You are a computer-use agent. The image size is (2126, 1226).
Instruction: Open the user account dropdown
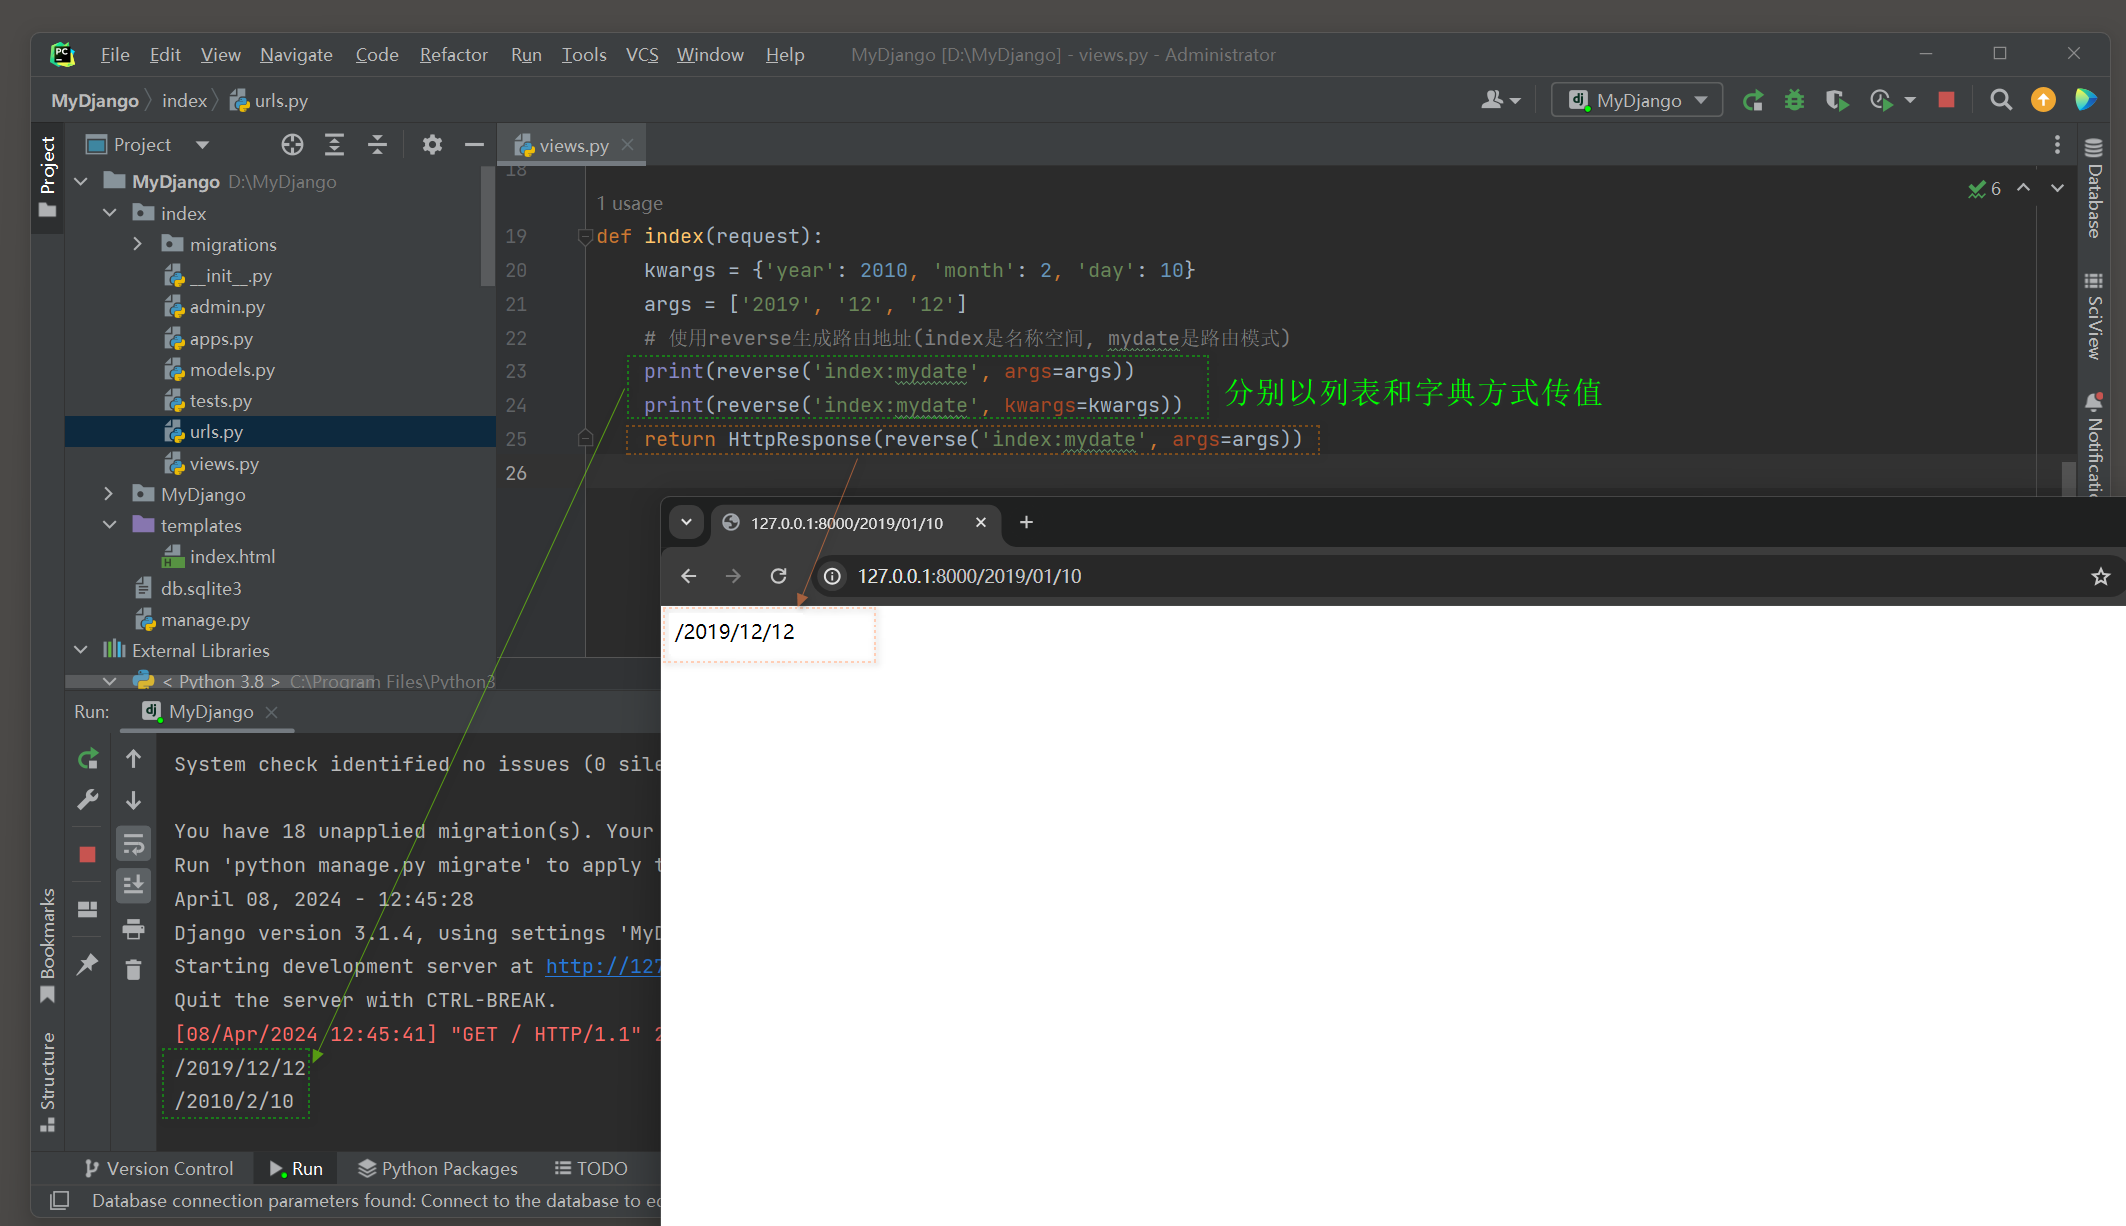(1501, 100)
